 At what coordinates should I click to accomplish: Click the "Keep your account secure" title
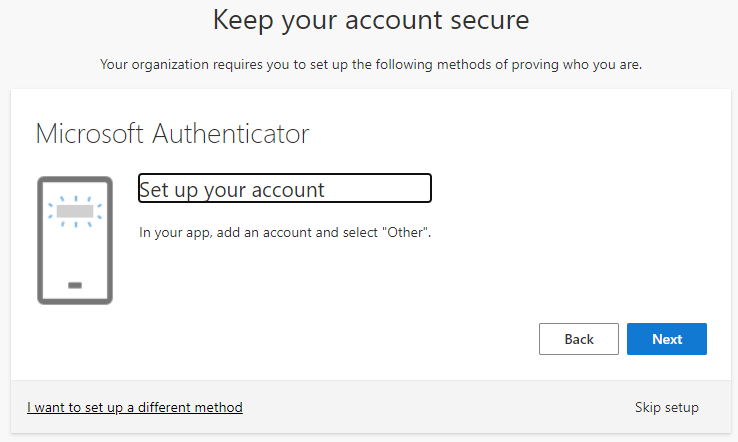371,20
